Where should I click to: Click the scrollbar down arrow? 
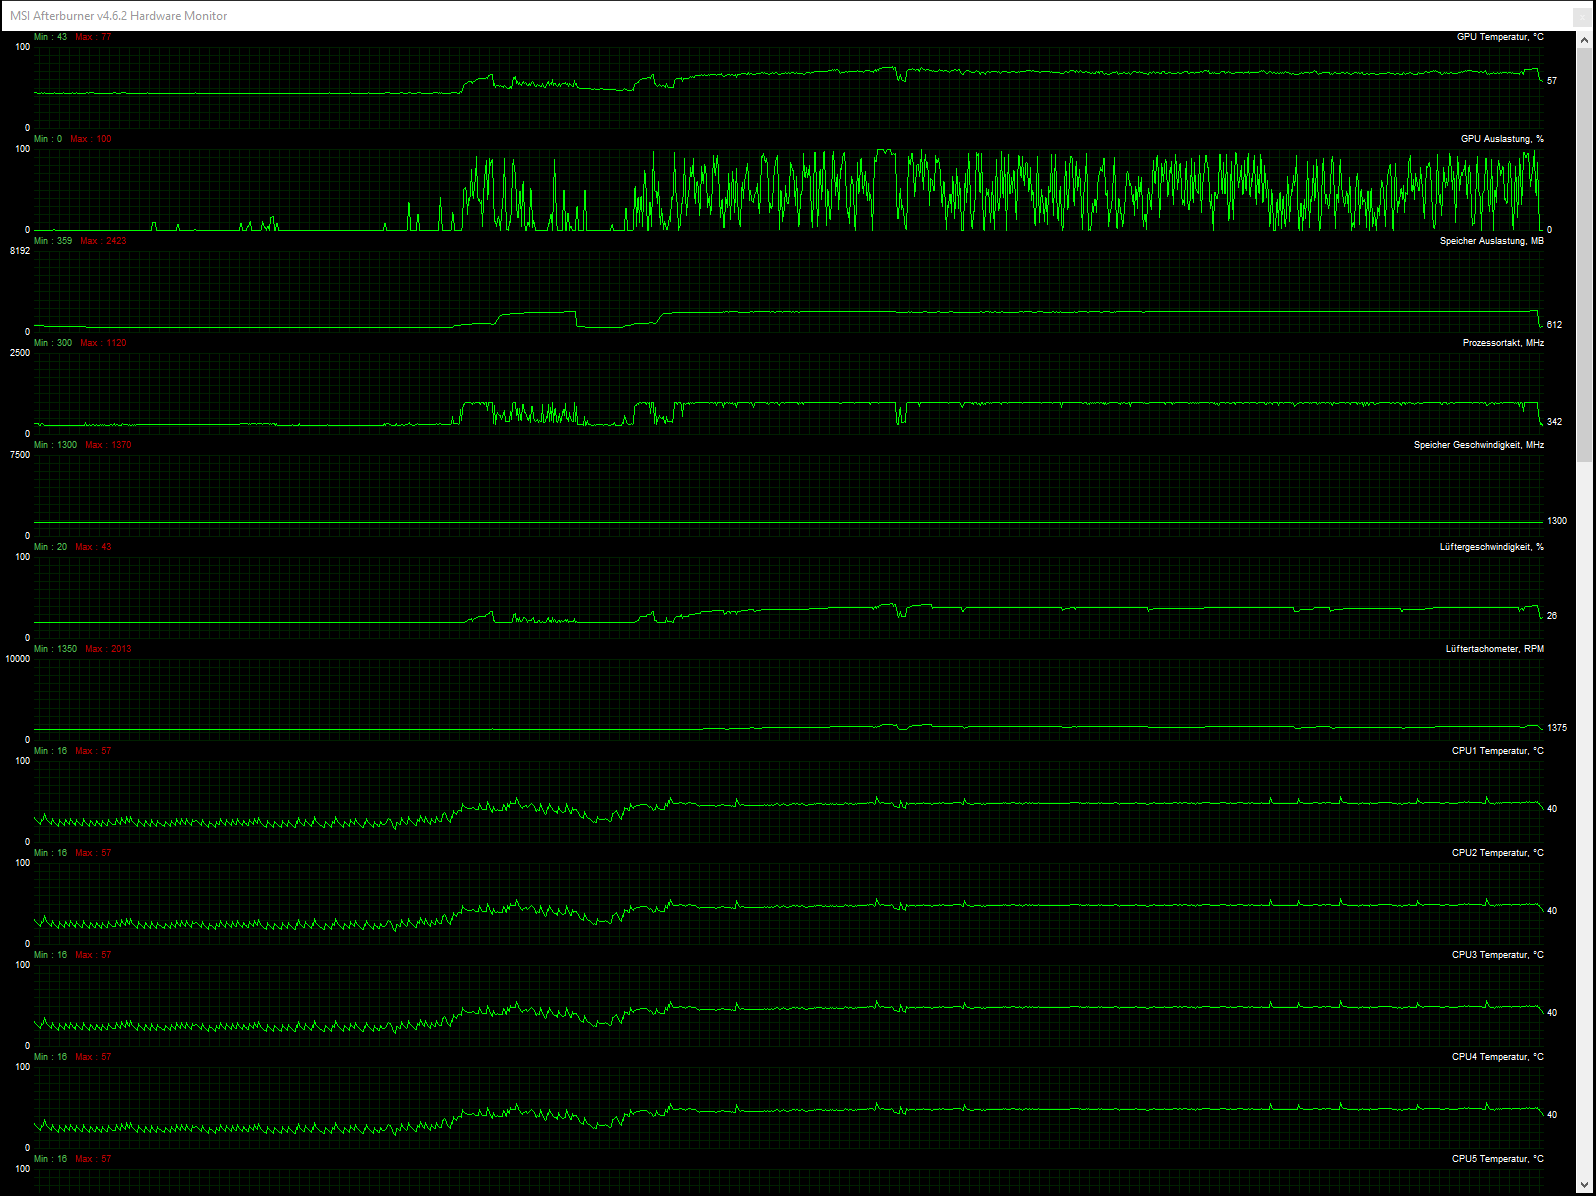pyautogui.click(x=1585, y=1185)
